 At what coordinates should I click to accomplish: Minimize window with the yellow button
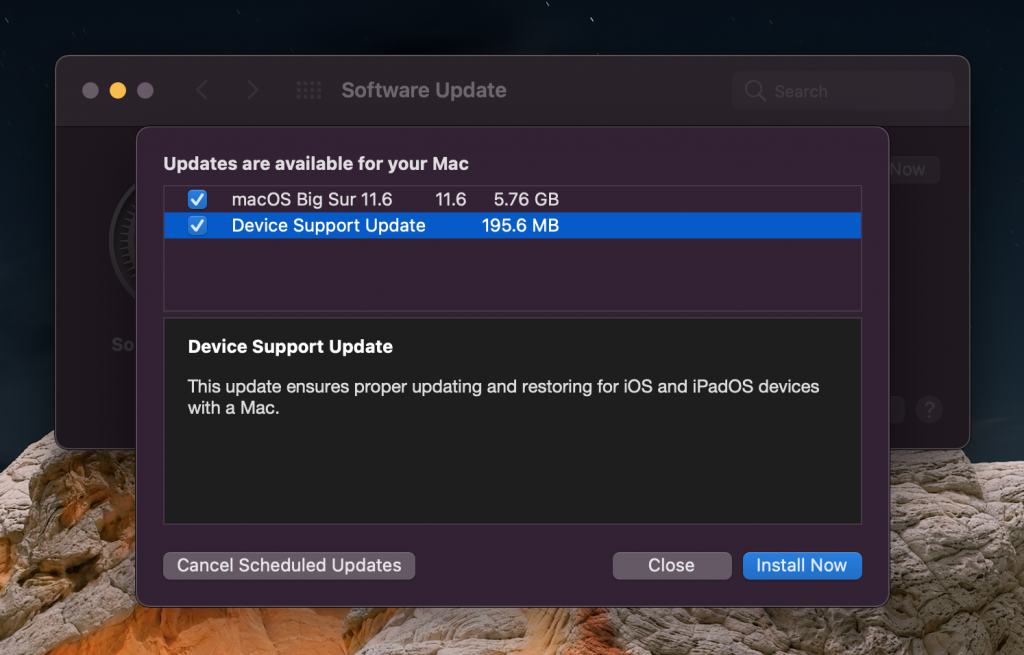tap(118, 91)
